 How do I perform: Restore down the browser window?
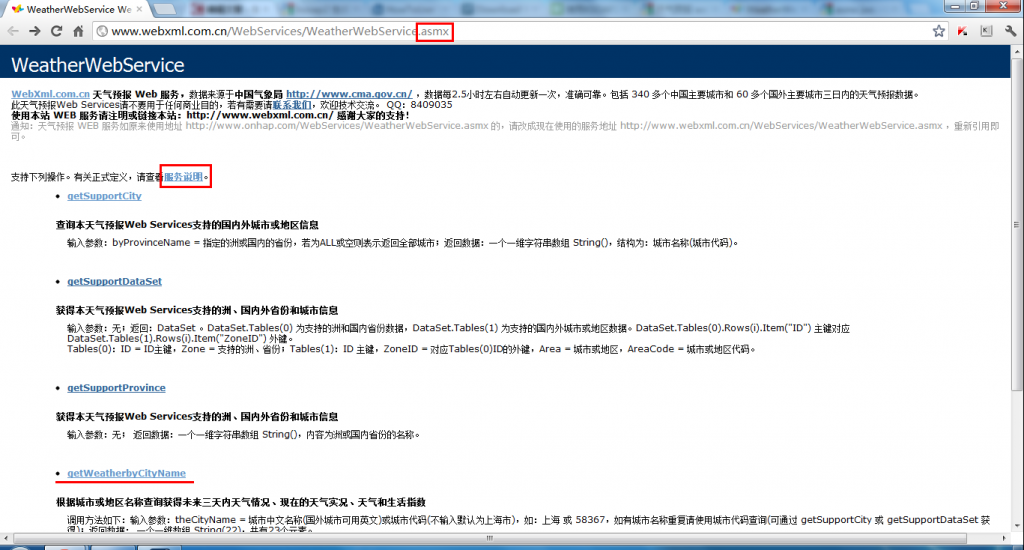pos(974,5)
